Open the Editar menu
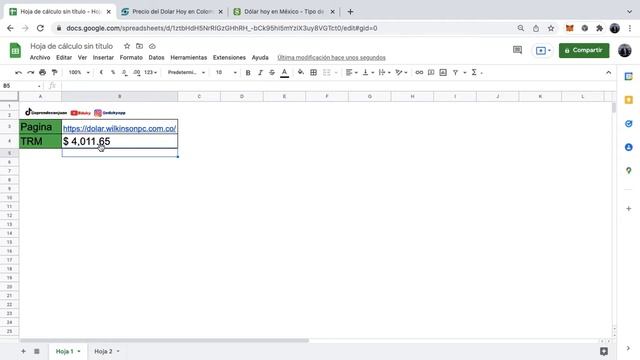Image resolution: width=640 pixels, height=360 pixels. (x=64, y=58)
